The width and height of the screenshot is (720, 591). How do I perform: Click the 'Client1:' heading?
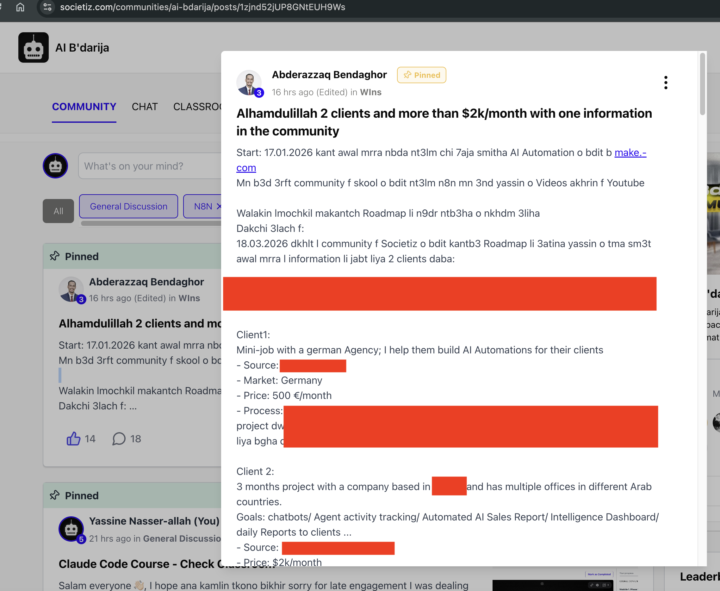253,335
